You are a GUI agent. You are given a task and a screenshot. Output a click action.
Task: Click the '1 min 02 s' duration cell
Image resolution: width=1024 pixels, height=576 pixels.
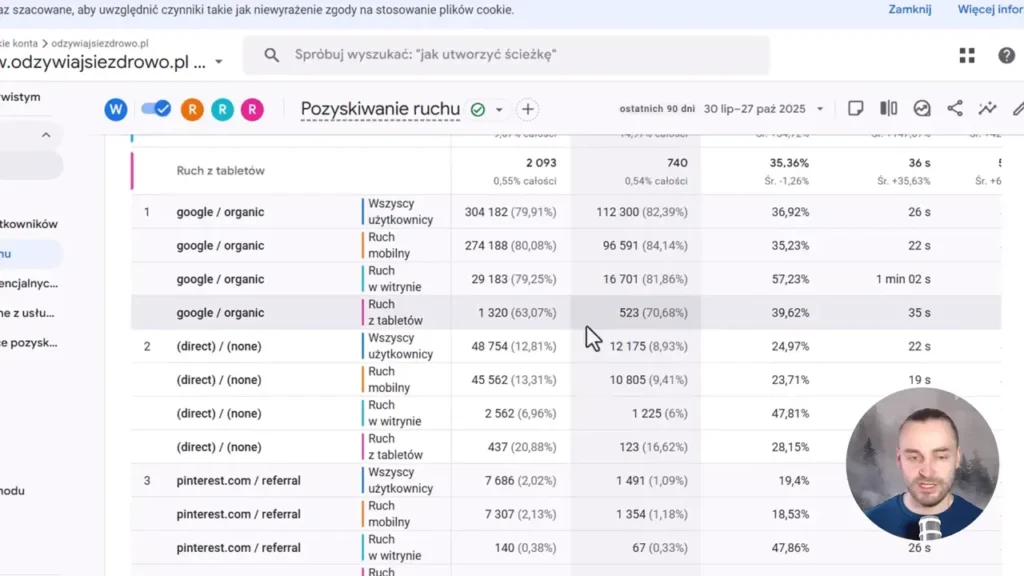click(x=903, y=280)
